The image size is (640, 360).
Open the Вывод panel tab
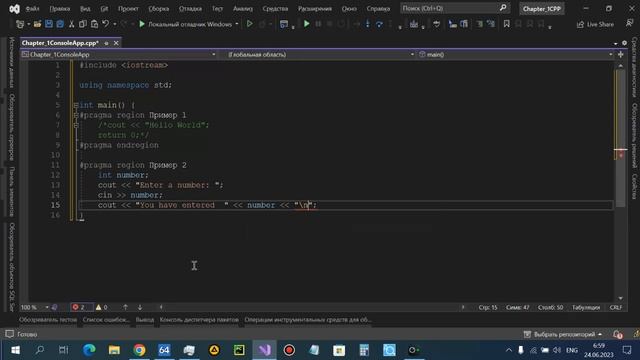coord(144,320)
